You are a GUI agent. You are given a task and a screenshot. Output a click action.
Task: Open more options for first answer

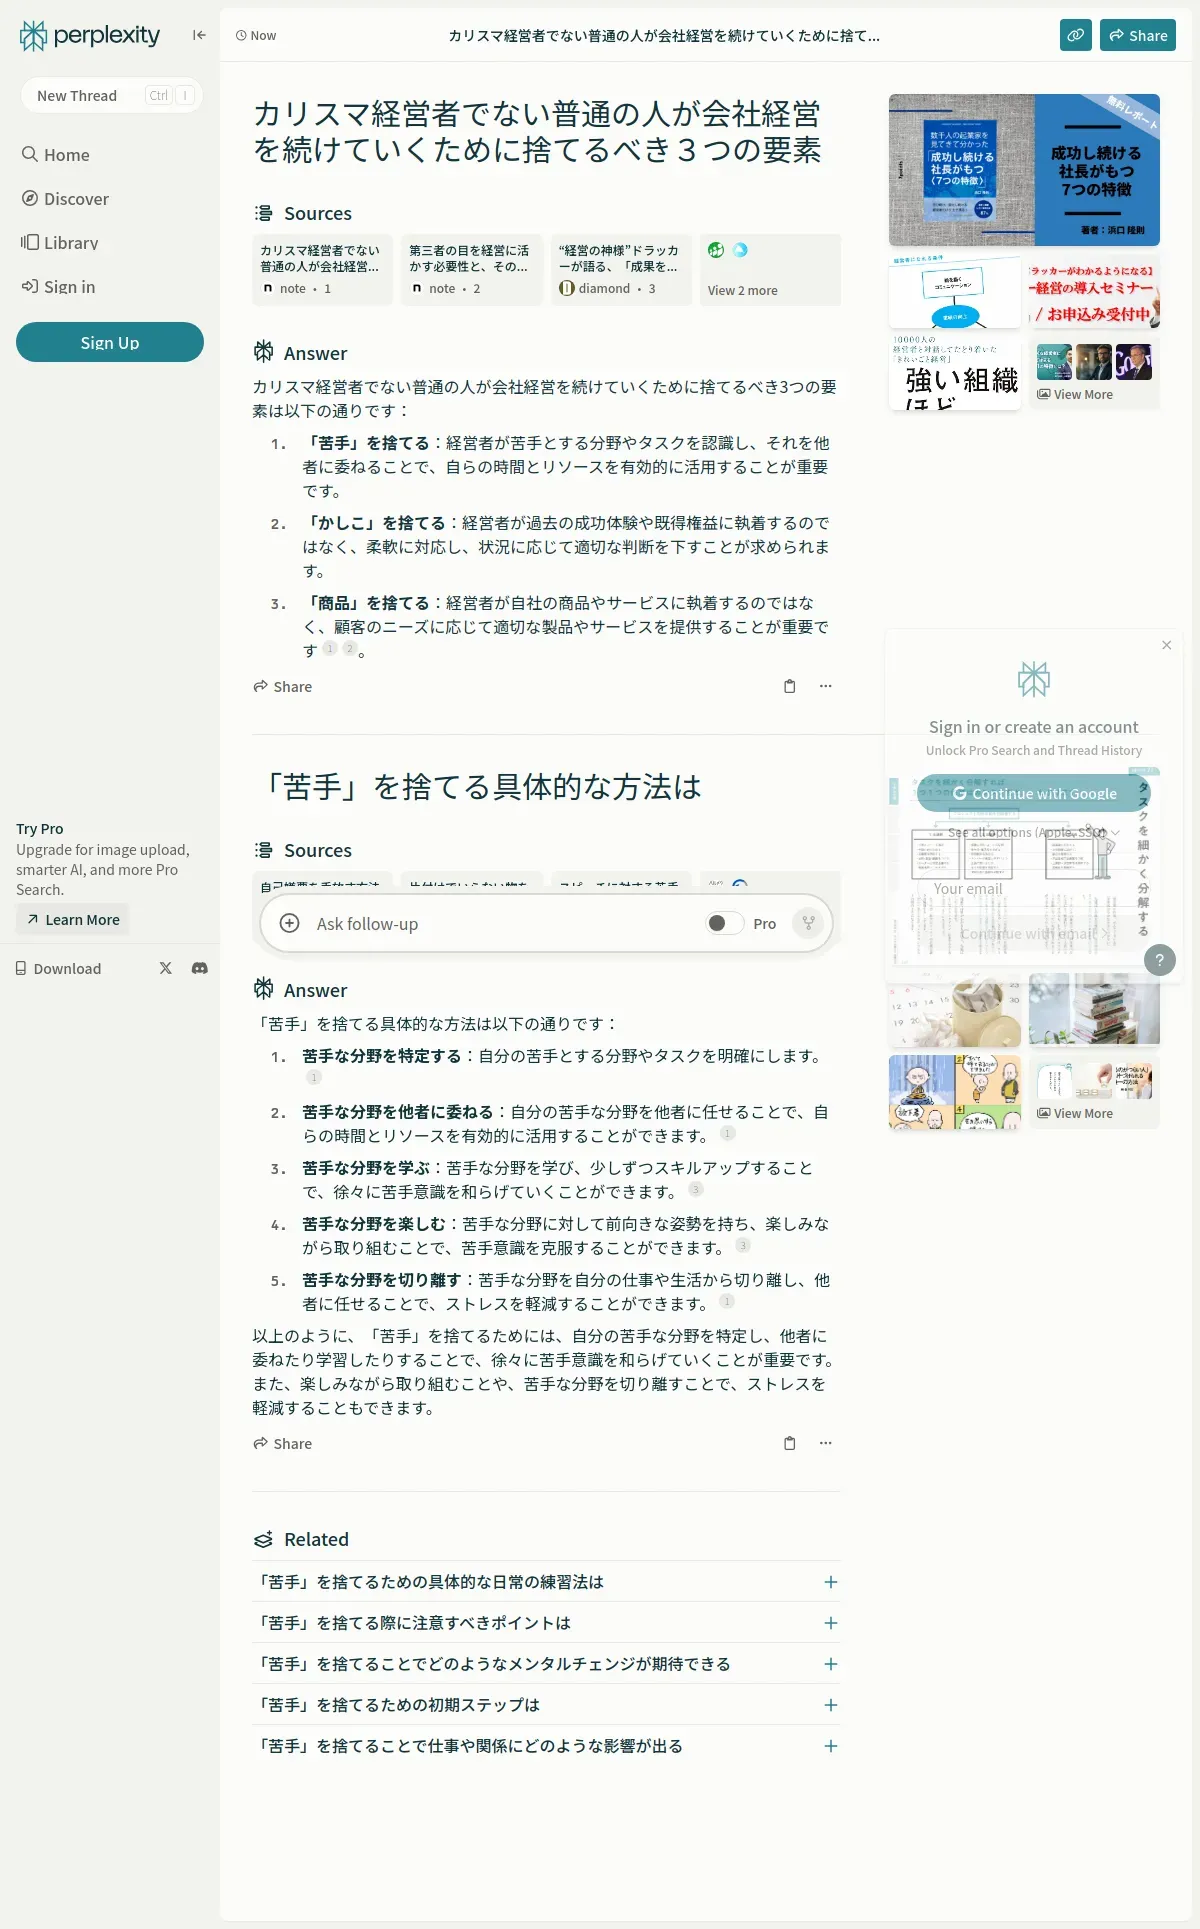point(826,686)
